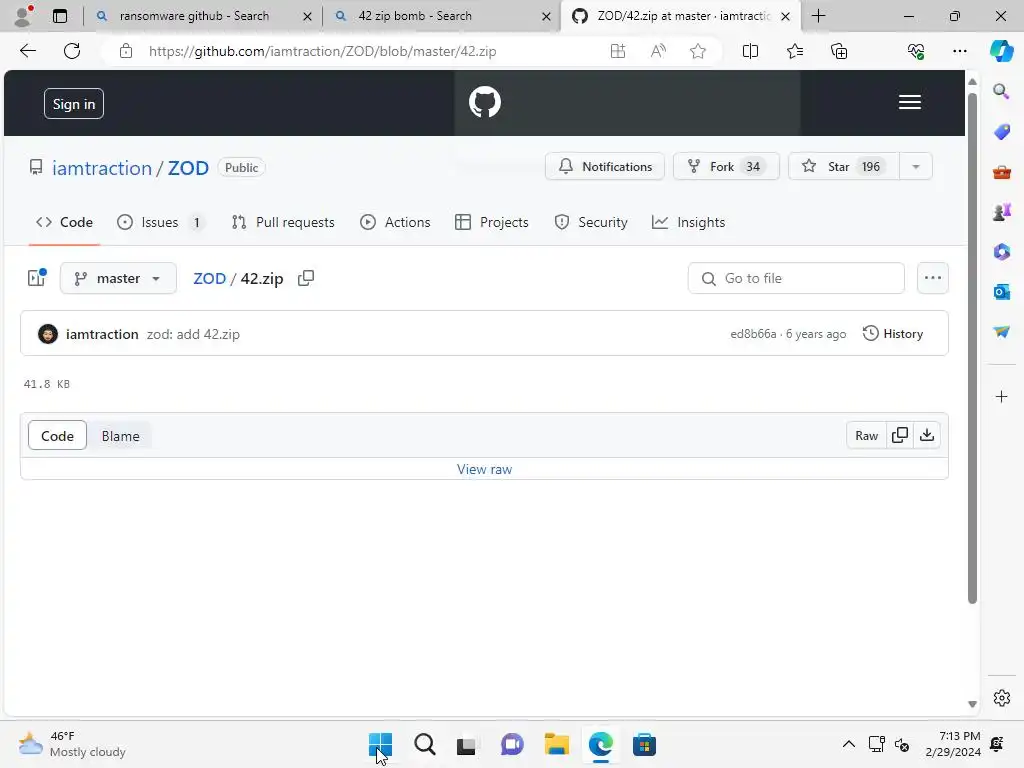Open sidebar Games chess icon
The width and height of the screenshot is (1024, 768).
[x=1001, y=212]
